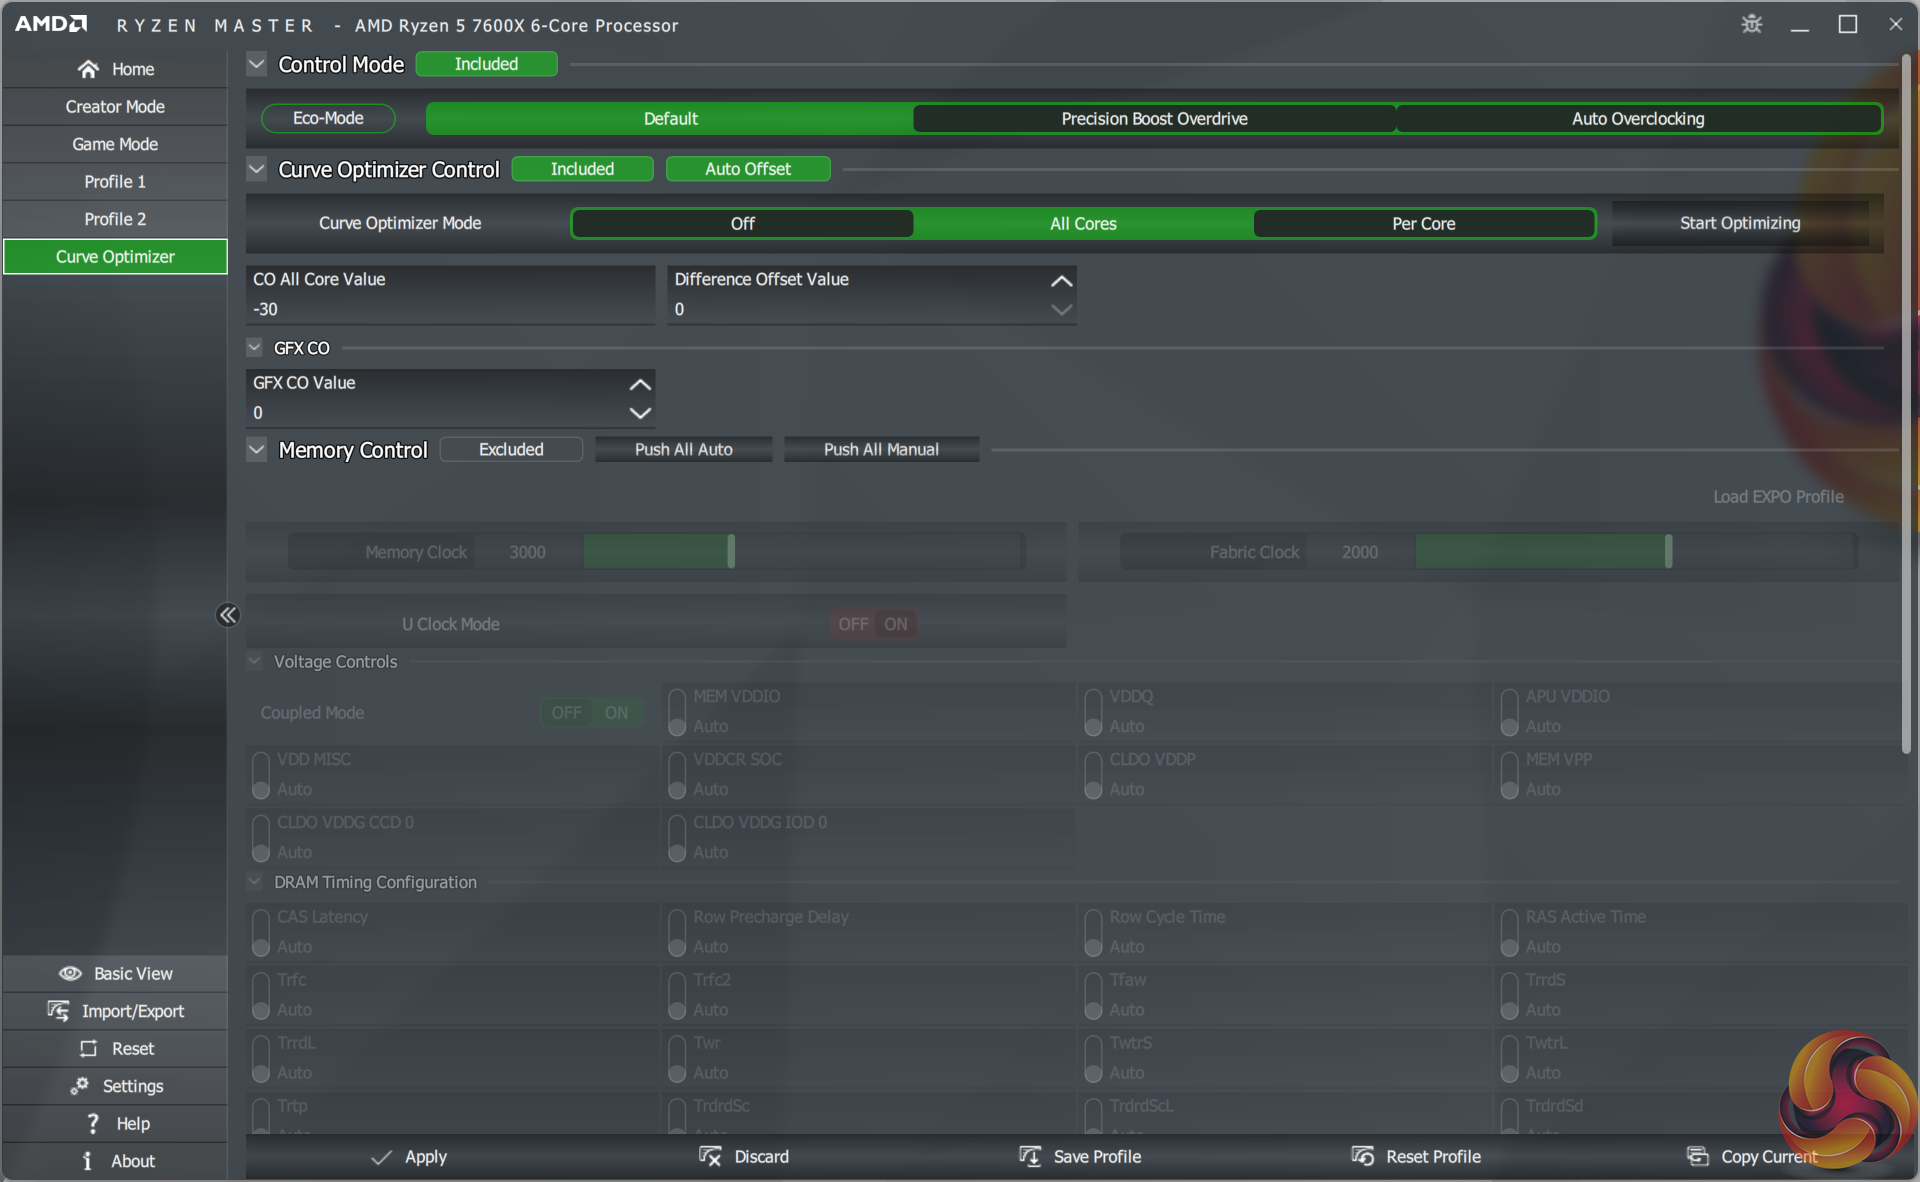The height and width of the screenshot is (1182, 1920).
Task: Collapse the Control Mode section
Action: 257,64
